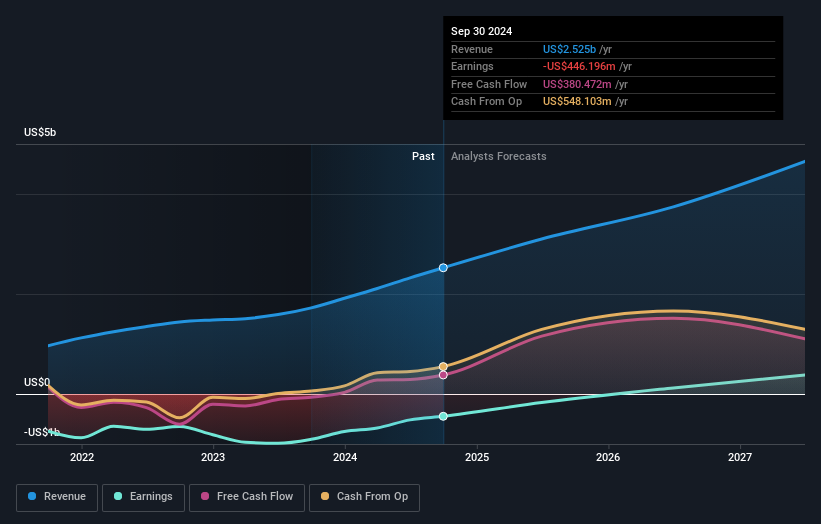Click the 2024 x-axis label
Screen dimensions: 821x524
tap(345, 457)
